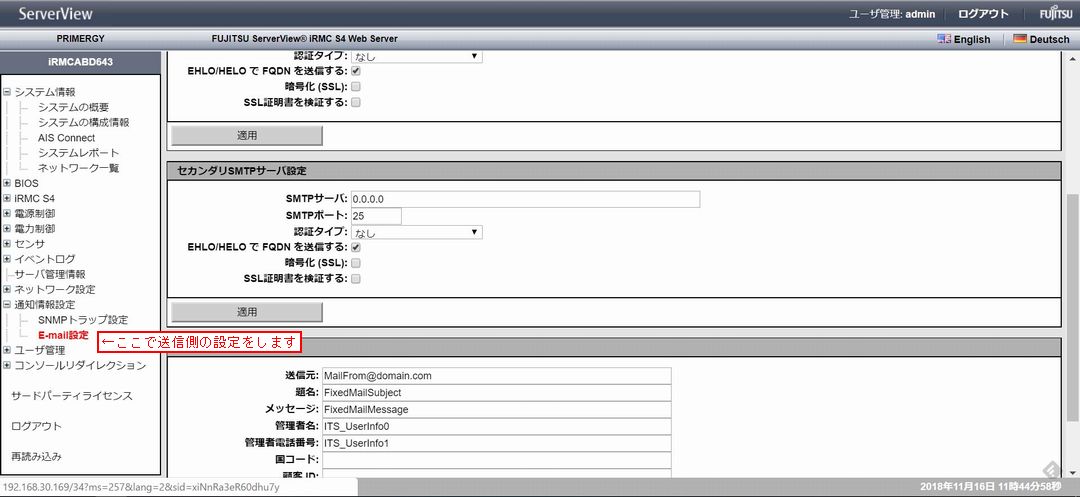1080x497 pixels.
Task: Click the secondary SMTPサーバ input field
Action: pos(525,199)
